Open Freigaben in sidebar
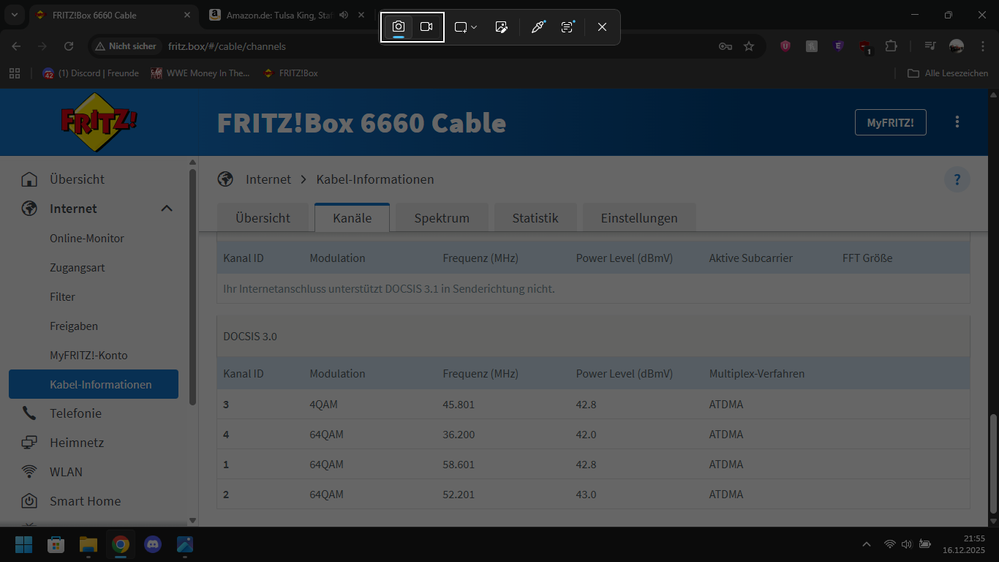Screen dimensions: 999x562 [x=74, y=326]
